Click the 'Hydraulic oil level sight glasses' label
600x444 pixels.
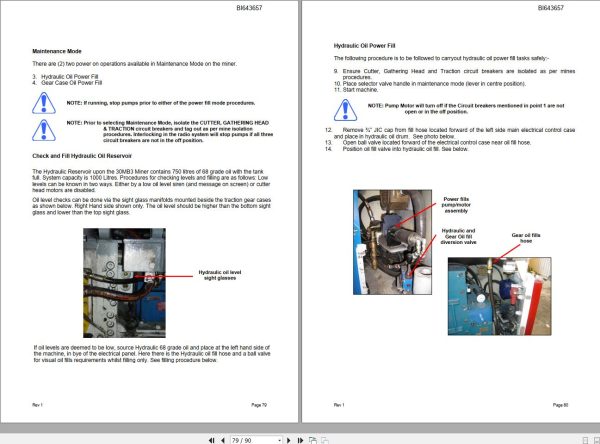point(220,275)
